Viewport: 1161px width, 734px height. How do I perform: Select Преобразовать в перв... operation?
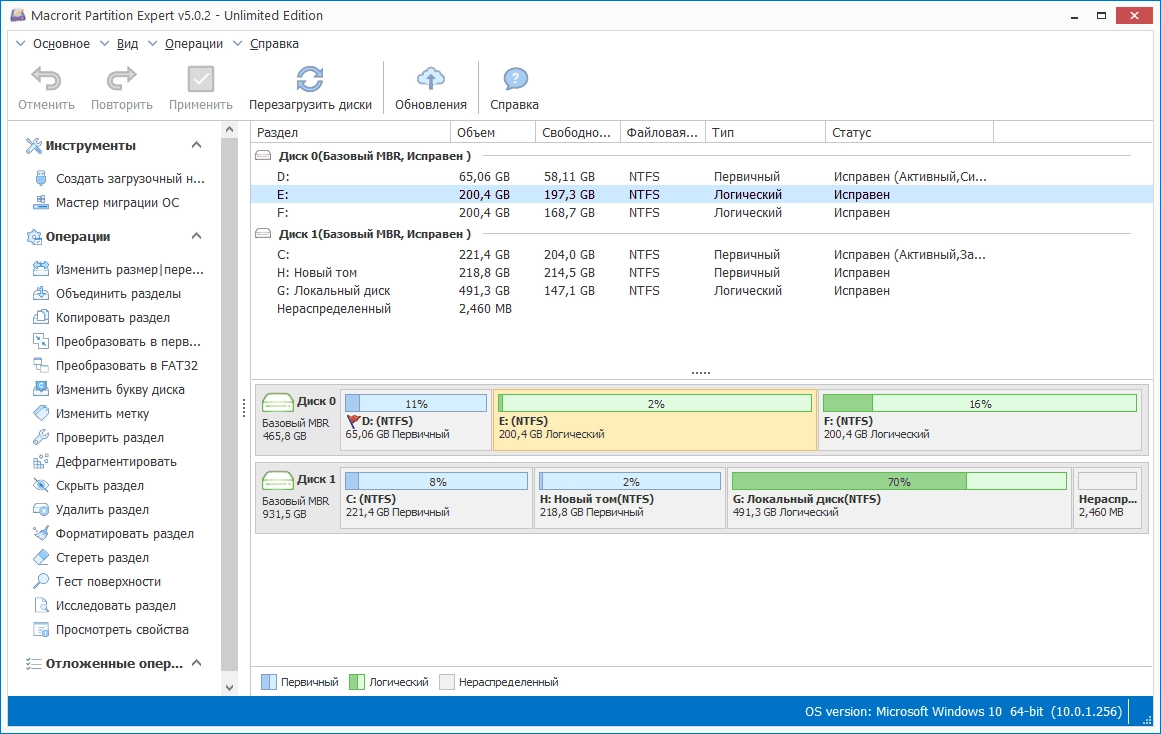(x=118, y=341)
